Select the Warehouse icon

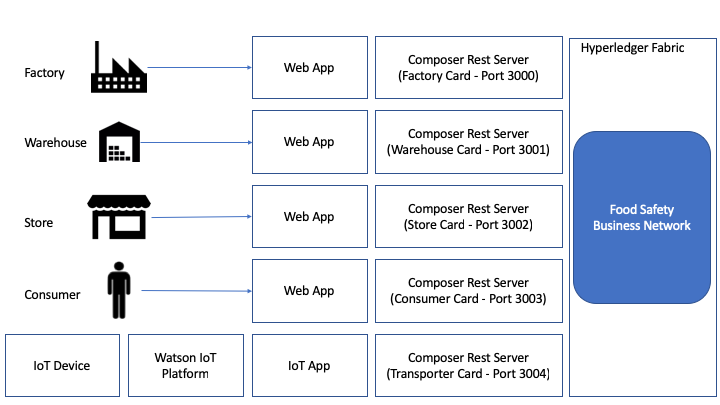119,142
